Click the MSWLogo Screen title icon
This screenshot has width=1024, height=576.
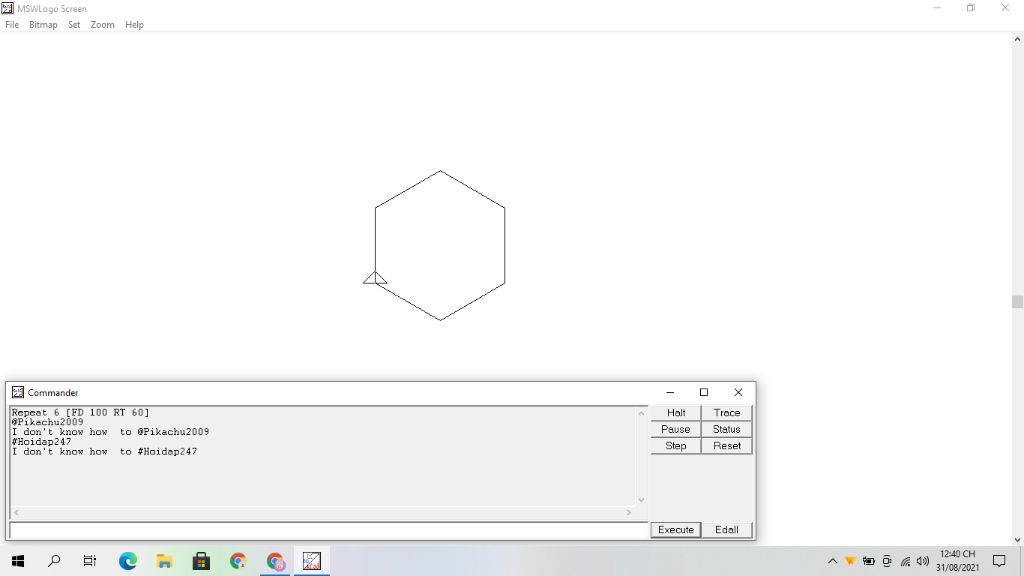(x=7, y=8)
